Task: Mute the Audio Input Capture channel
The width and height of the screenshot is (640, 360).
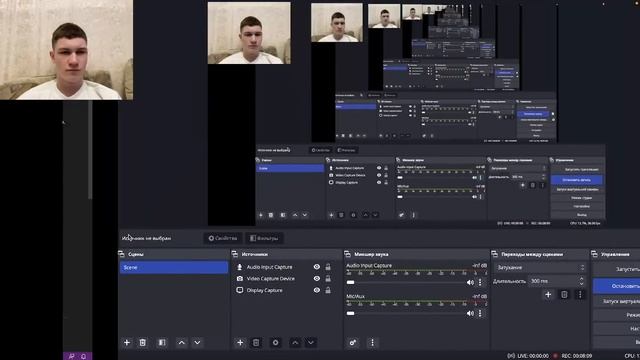Action: click(x=470, y=282)
